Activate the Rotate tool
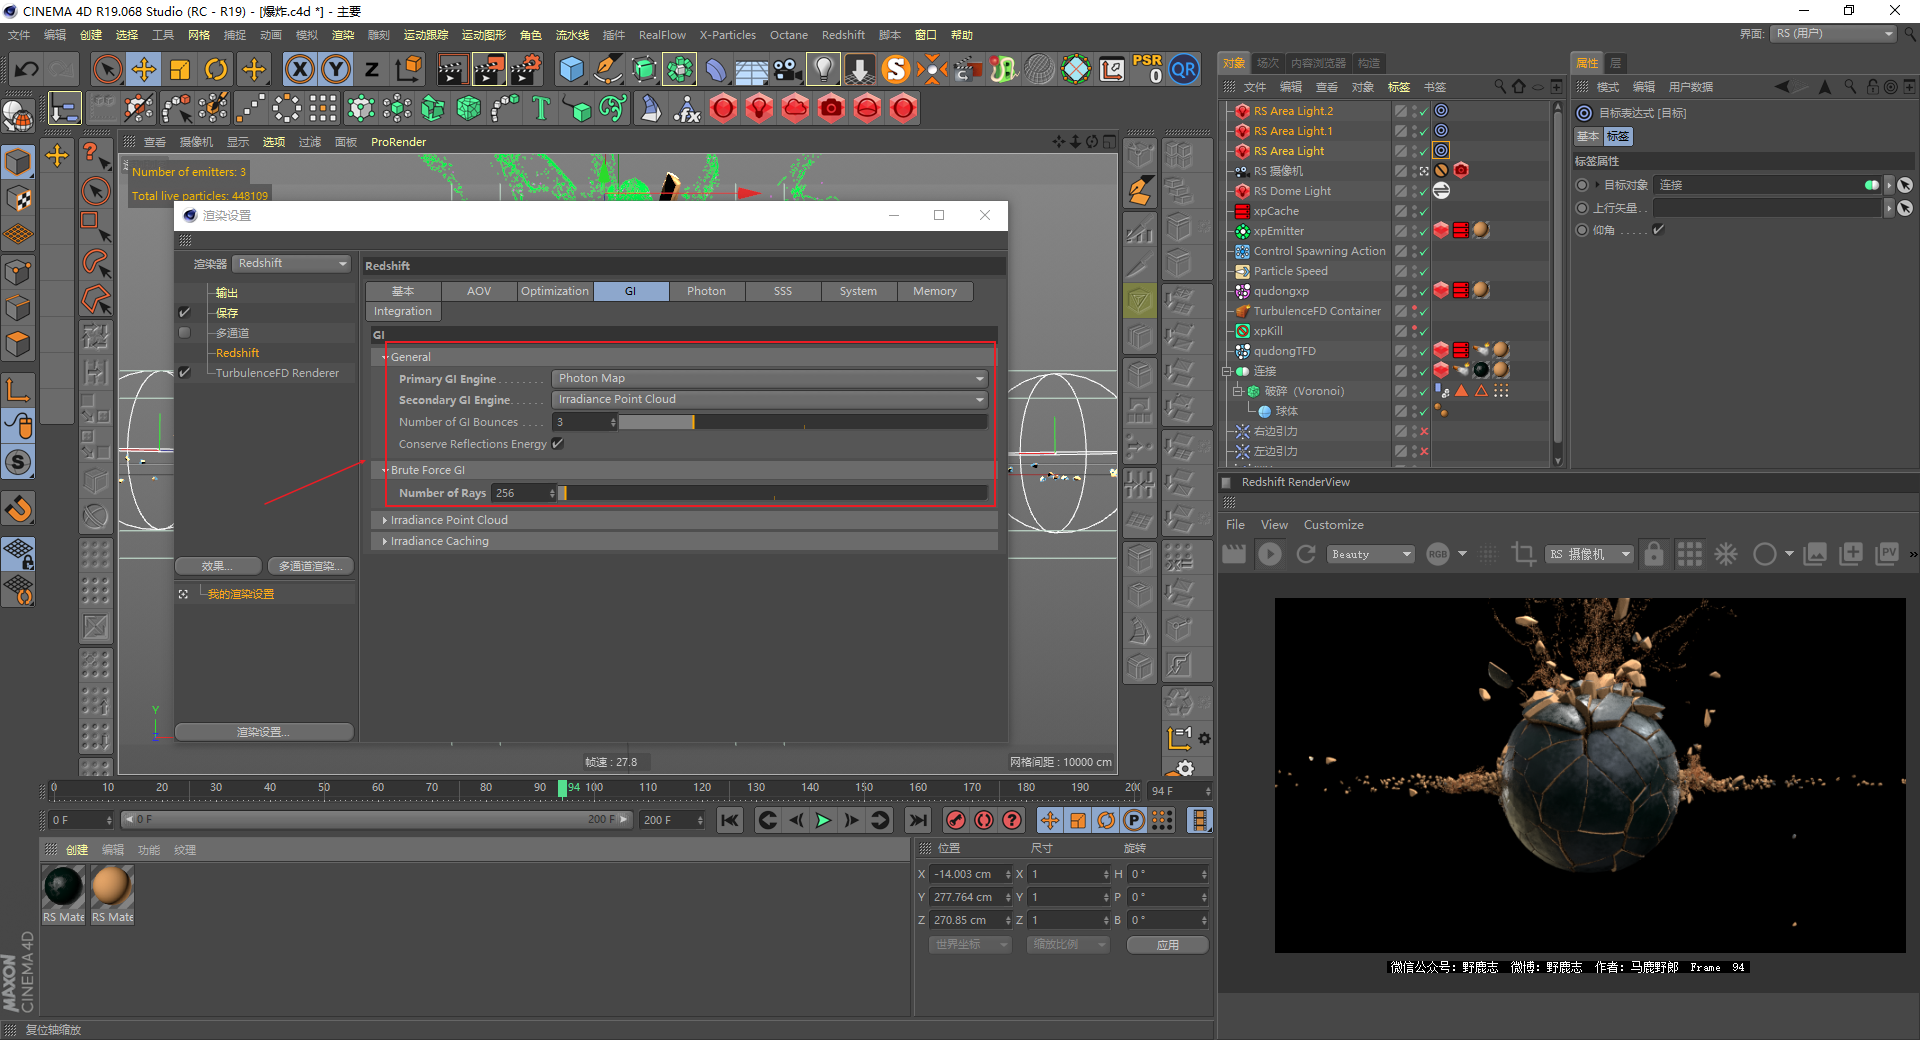This screenshot has width=1920, height=1040. point(216,69)
